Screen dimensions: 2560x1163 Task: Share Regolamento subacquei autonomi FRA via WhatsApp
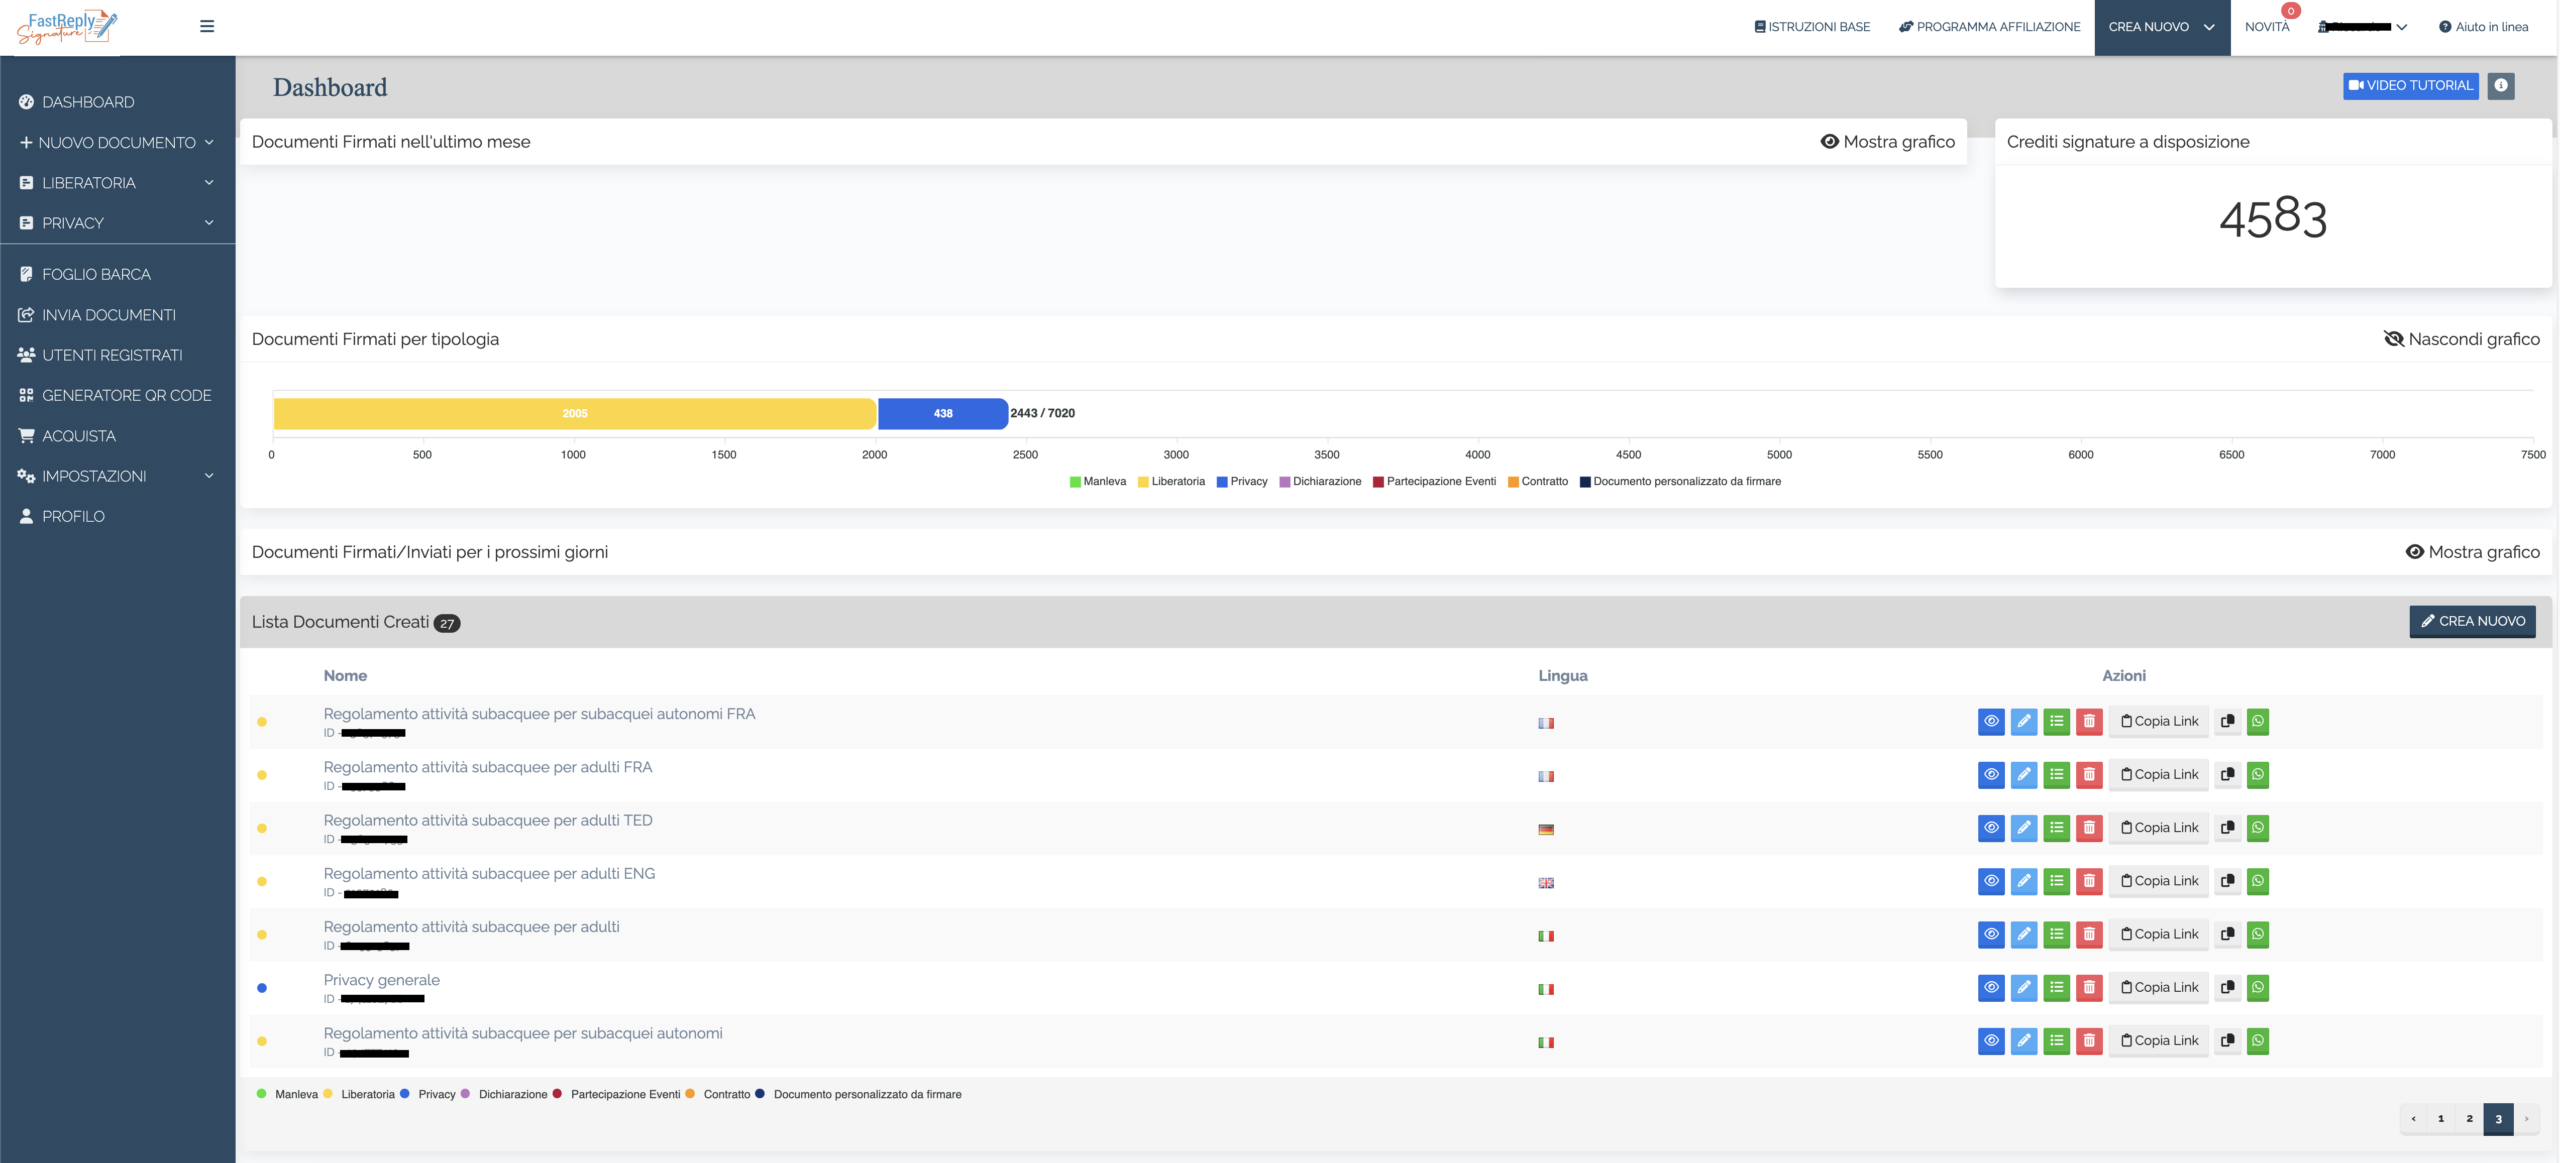(2257, 721)
